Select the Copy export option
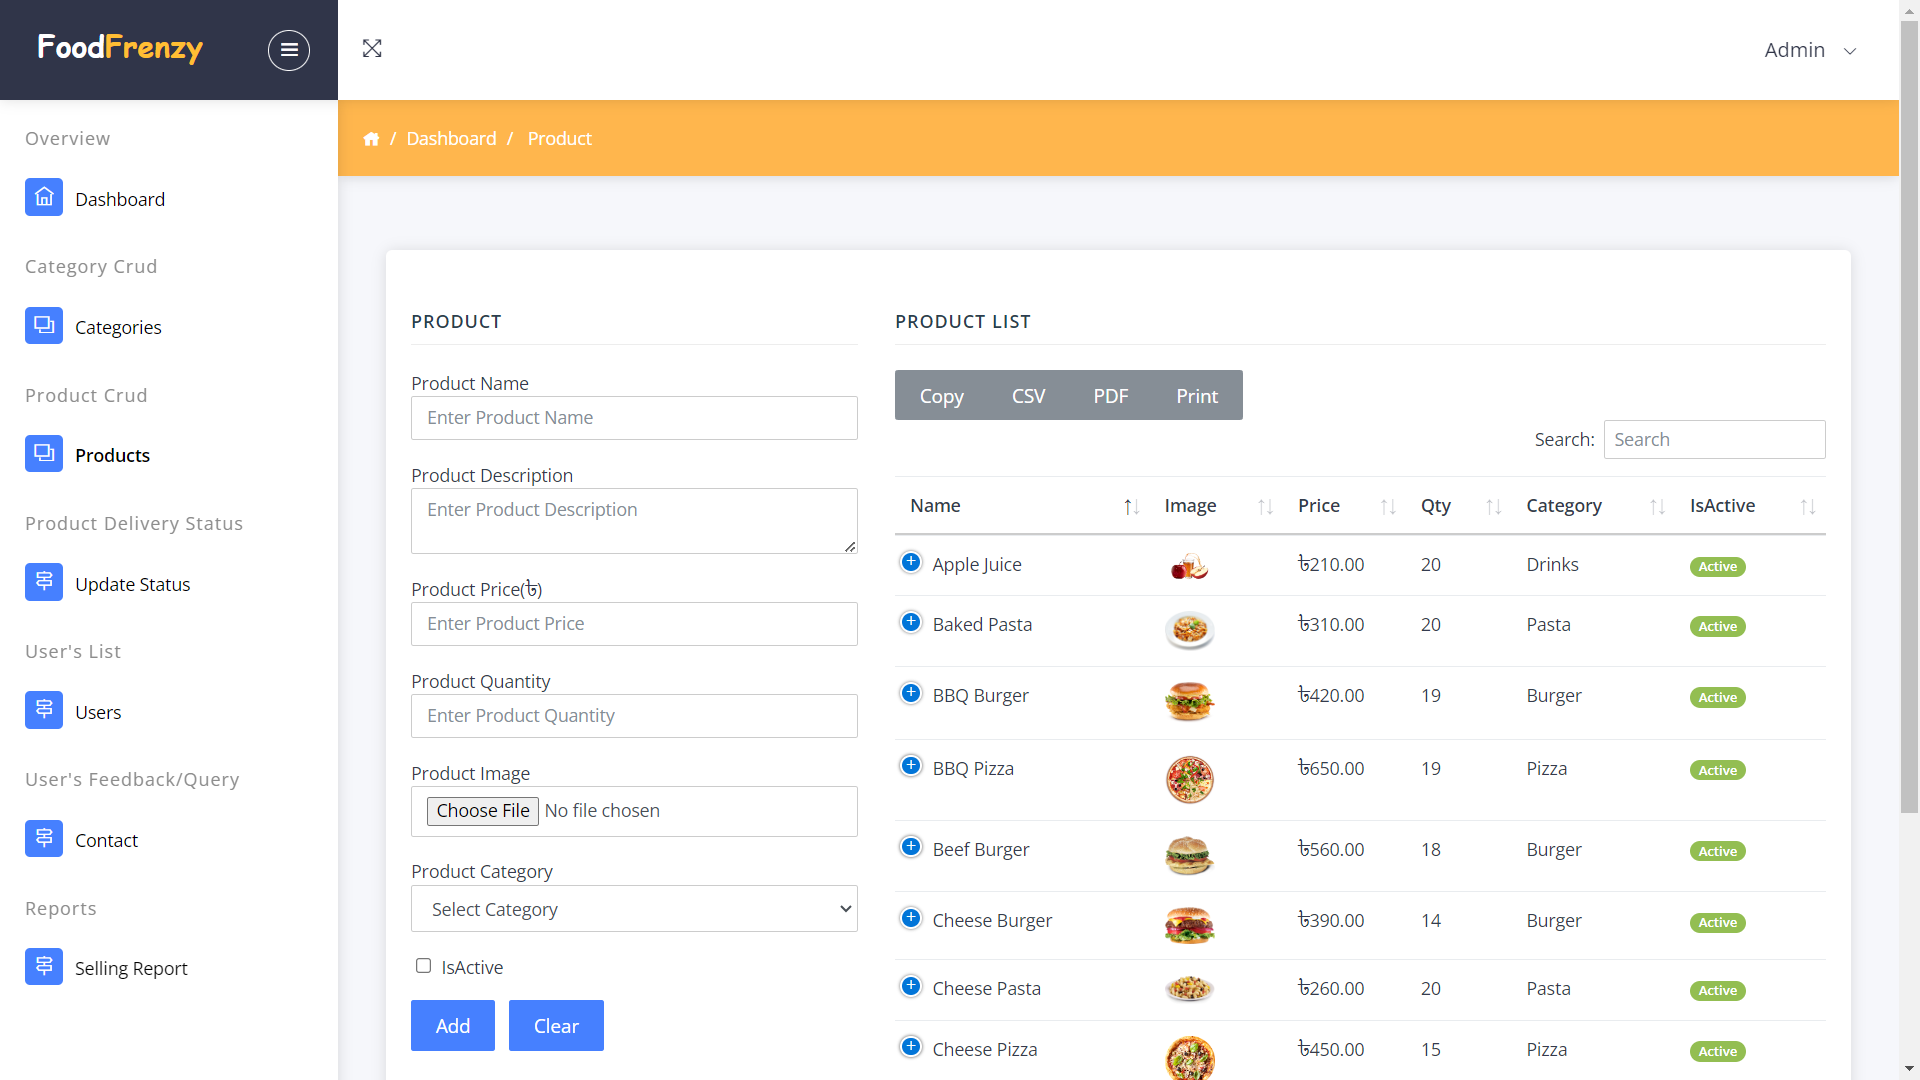 tap(941, 395)
